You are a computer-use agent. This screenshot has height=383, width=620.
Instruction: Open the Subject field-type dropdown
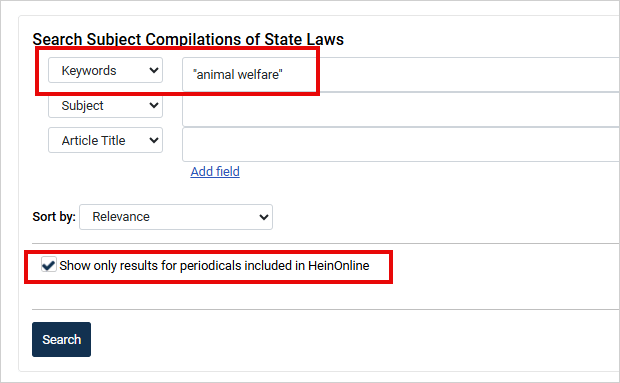click(105, 105)
